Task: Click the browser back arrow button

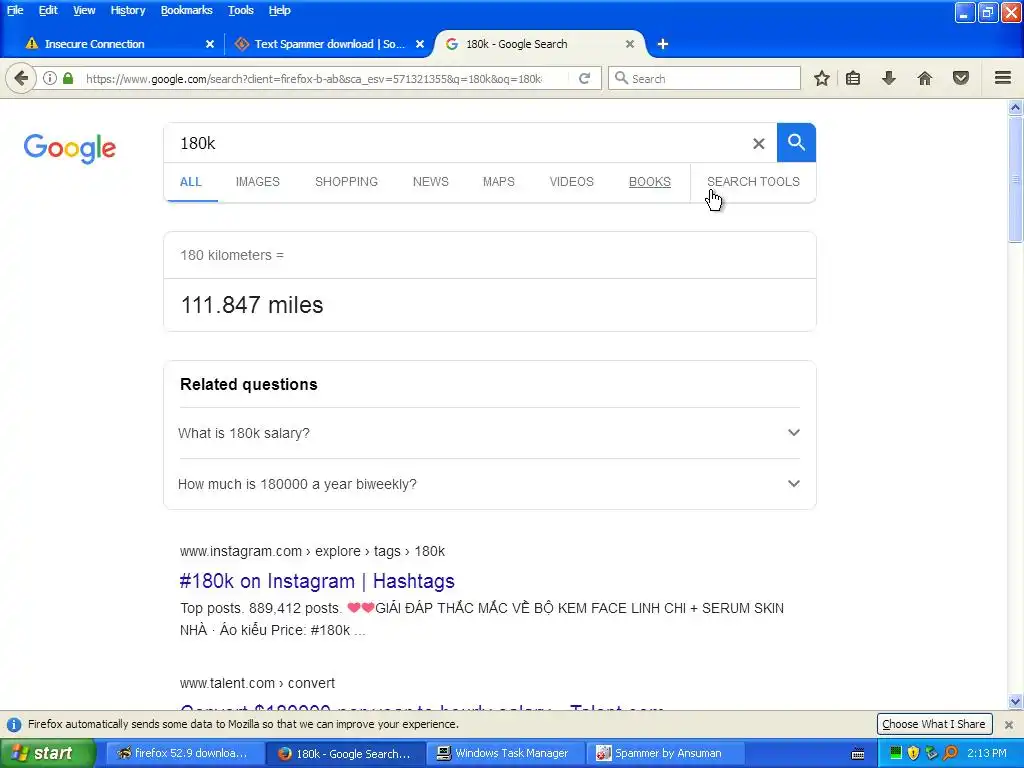Action: pos(21,78)
